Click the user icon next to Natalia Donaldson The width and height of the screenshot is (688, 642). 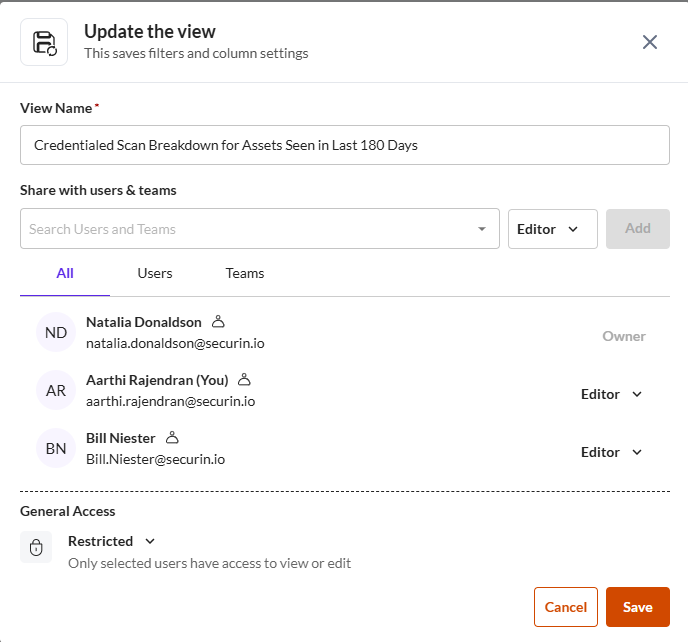coord(218,322)
